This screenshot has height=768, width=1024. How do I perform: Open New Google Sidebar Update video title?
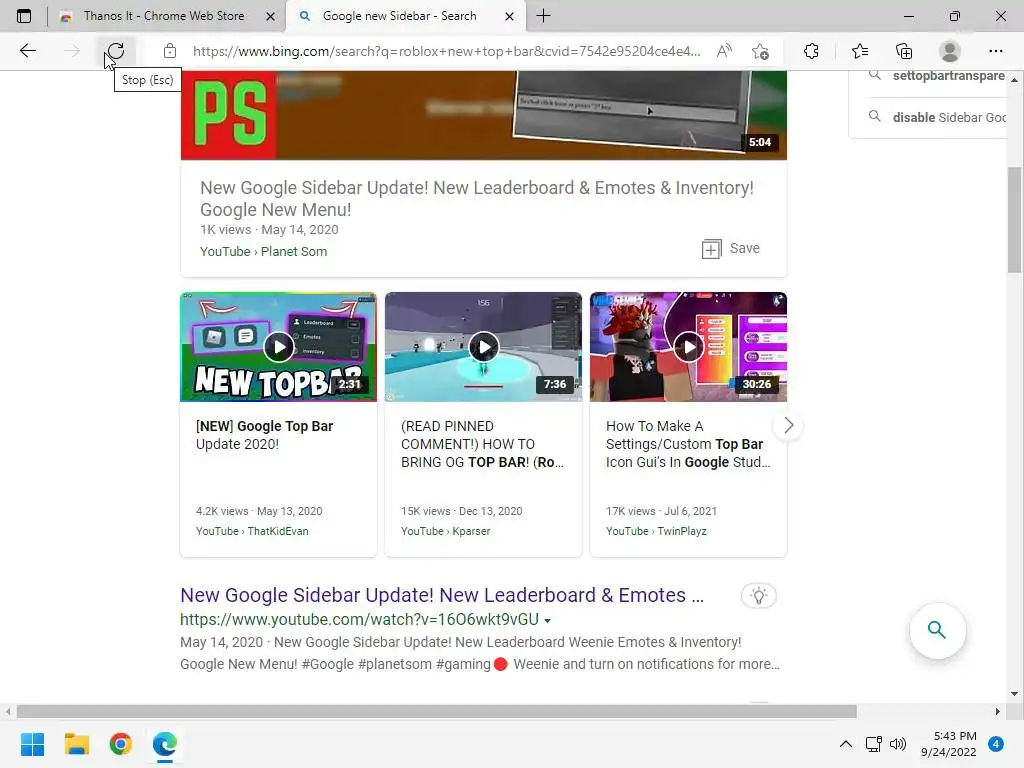(x=477, y=199)
